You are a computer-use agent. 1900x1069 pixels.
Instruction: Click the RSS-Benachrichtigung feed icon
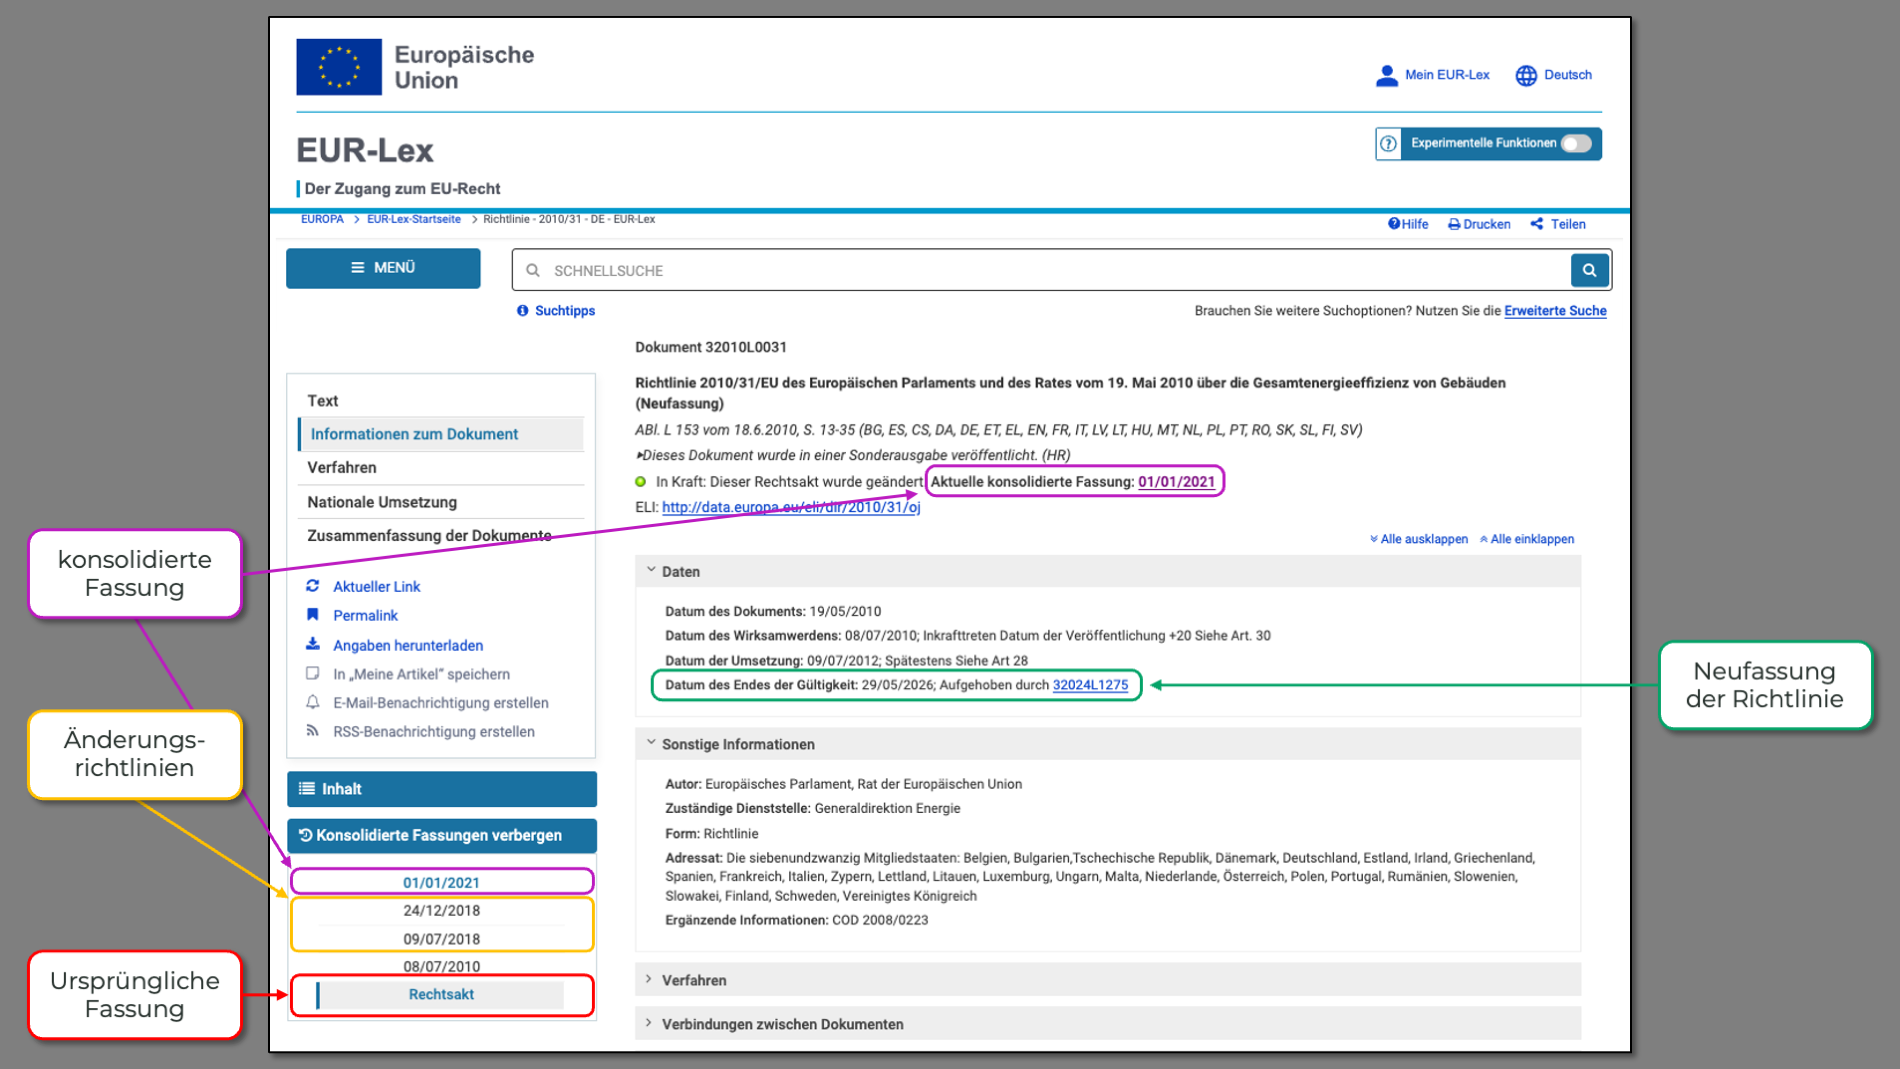click(313, 731)
